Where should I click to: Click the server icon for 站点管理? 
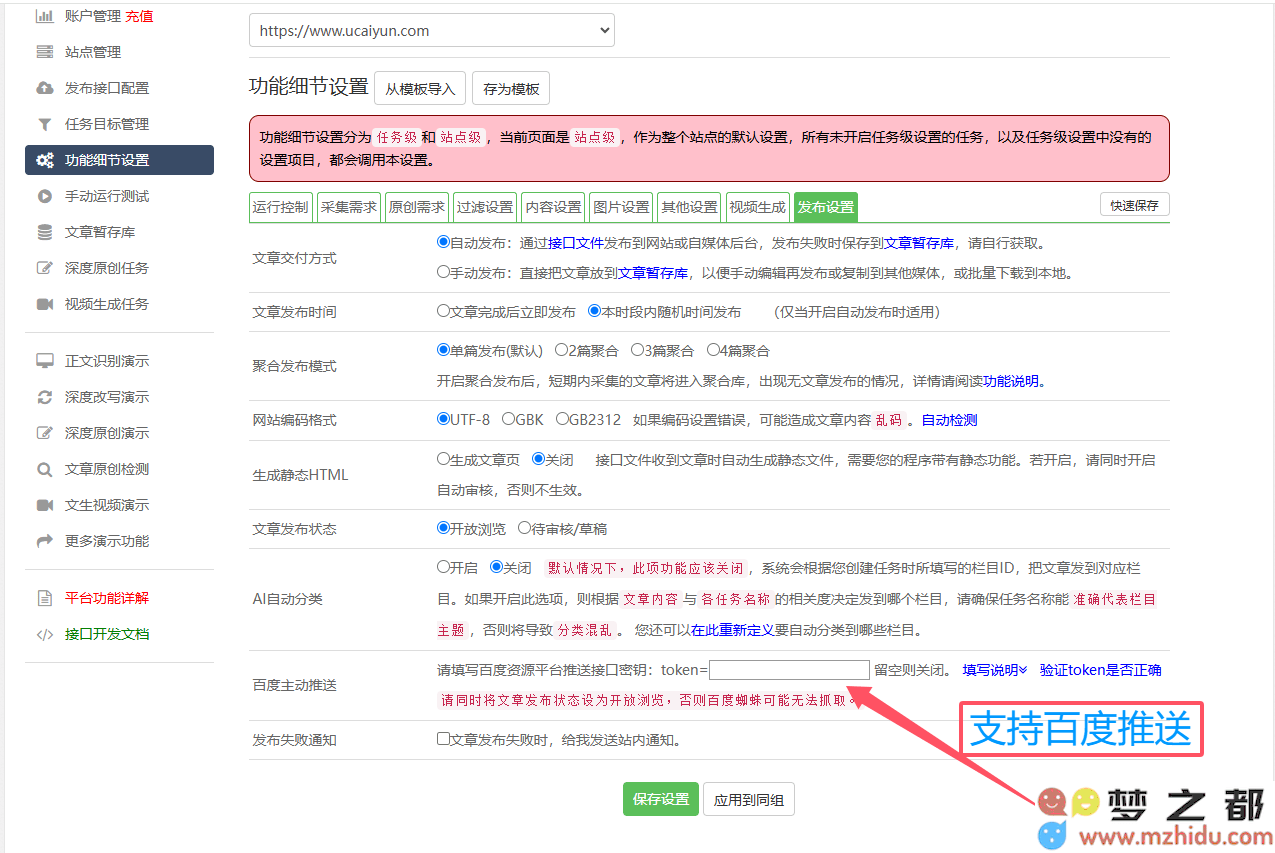click(x=45, y=52)
